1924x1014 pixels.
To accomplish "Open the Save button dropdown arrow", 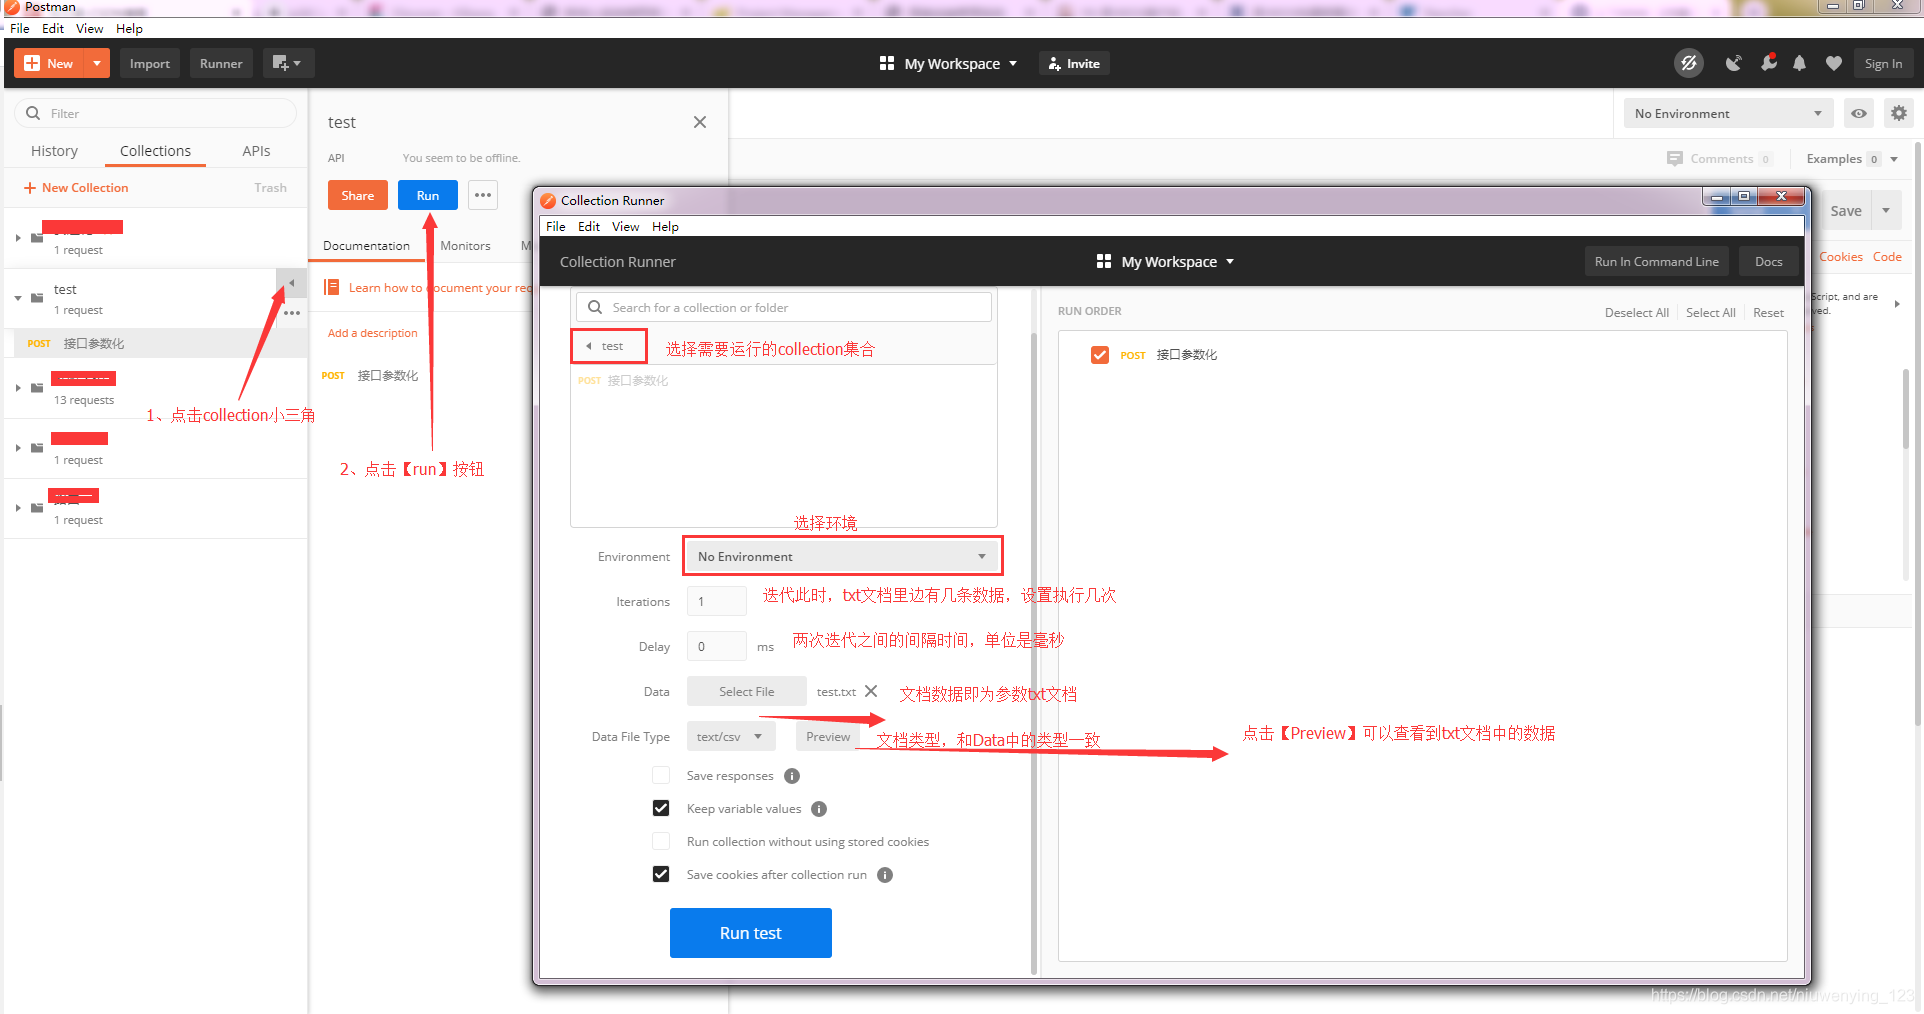I will point(1886,211).
